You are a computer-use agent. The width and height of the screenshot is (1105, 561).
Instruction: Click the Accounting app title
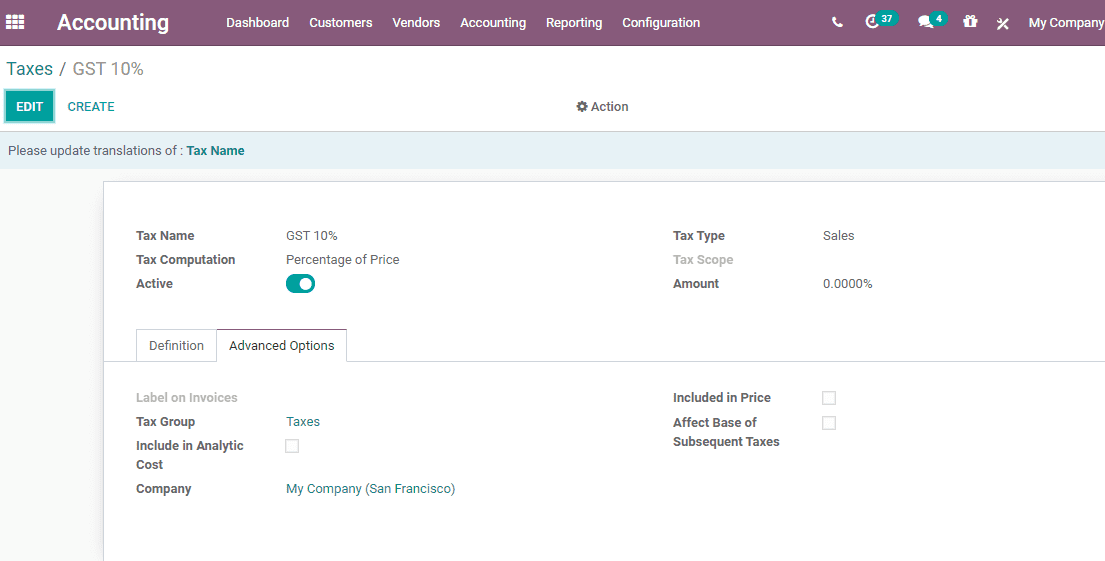tap(113, 23)
